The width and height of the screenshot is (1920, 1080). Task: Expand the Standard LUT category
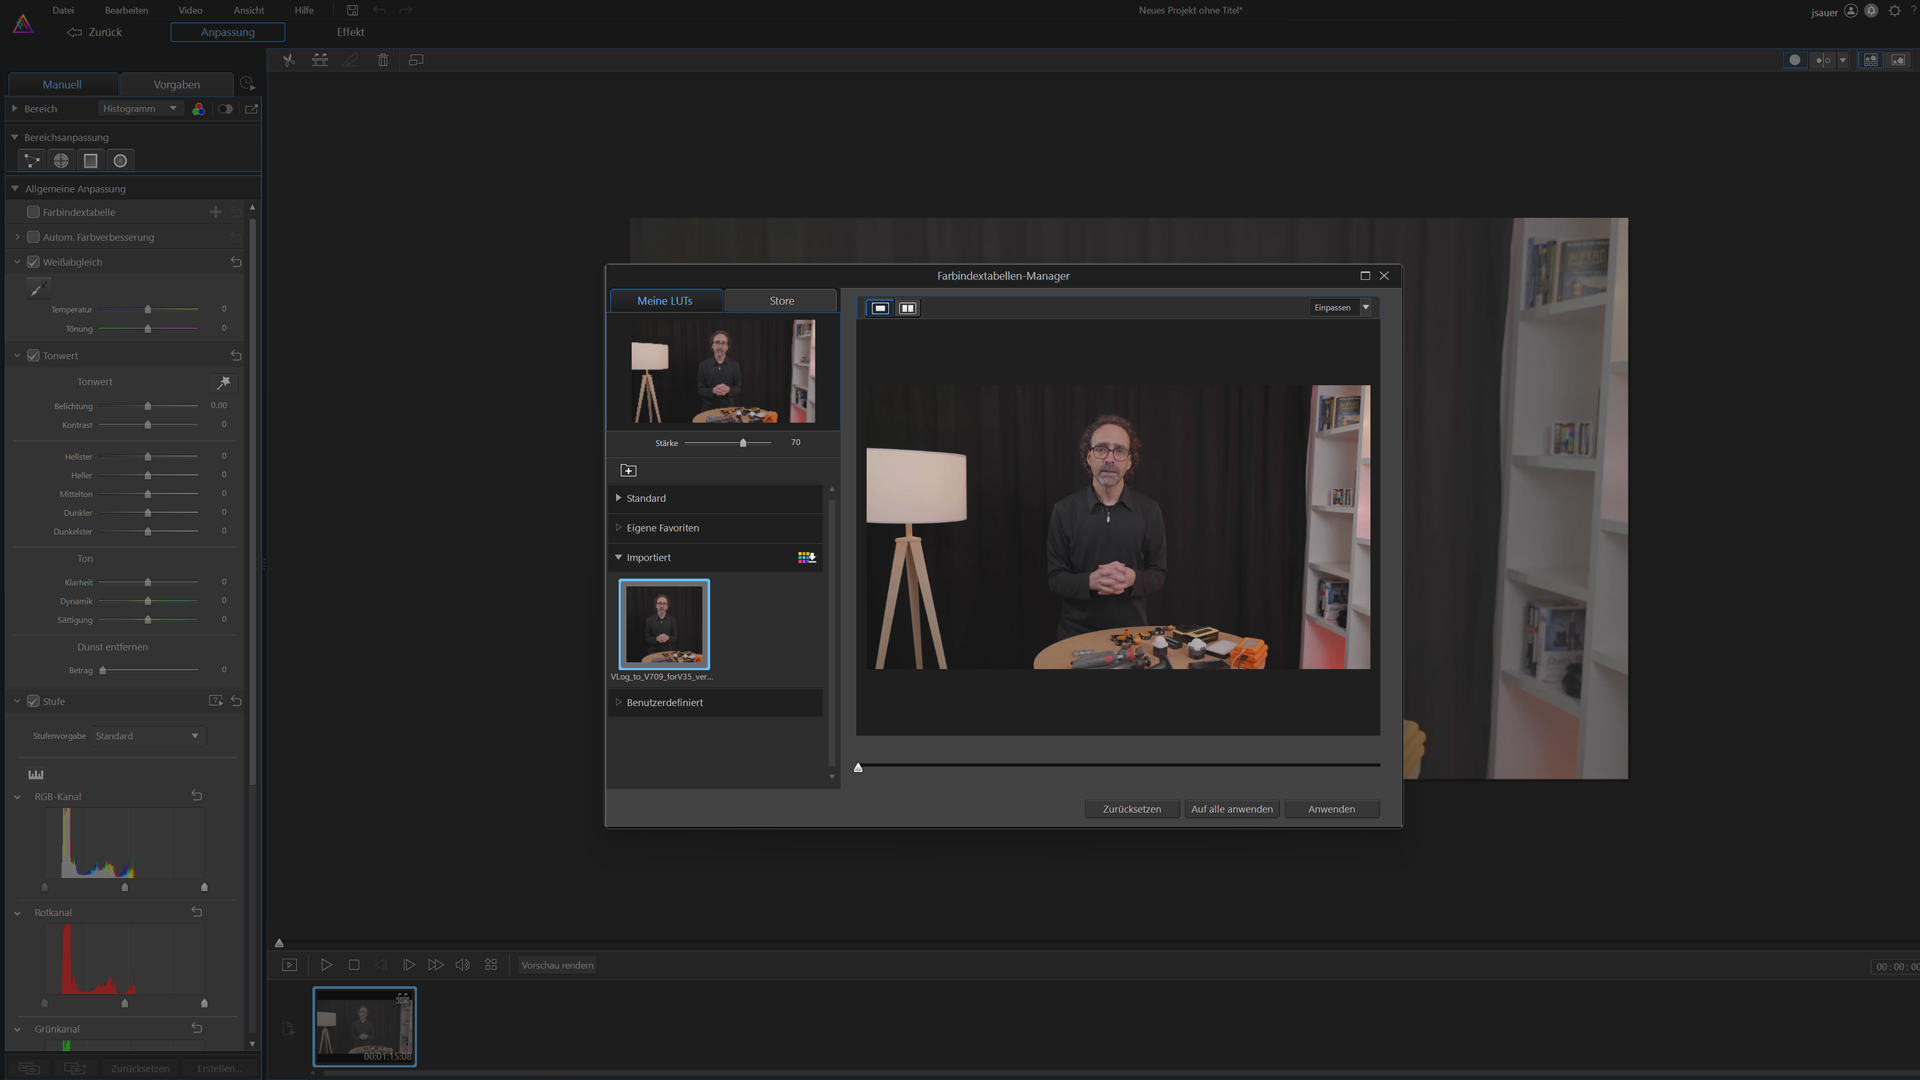click(646, 498)
